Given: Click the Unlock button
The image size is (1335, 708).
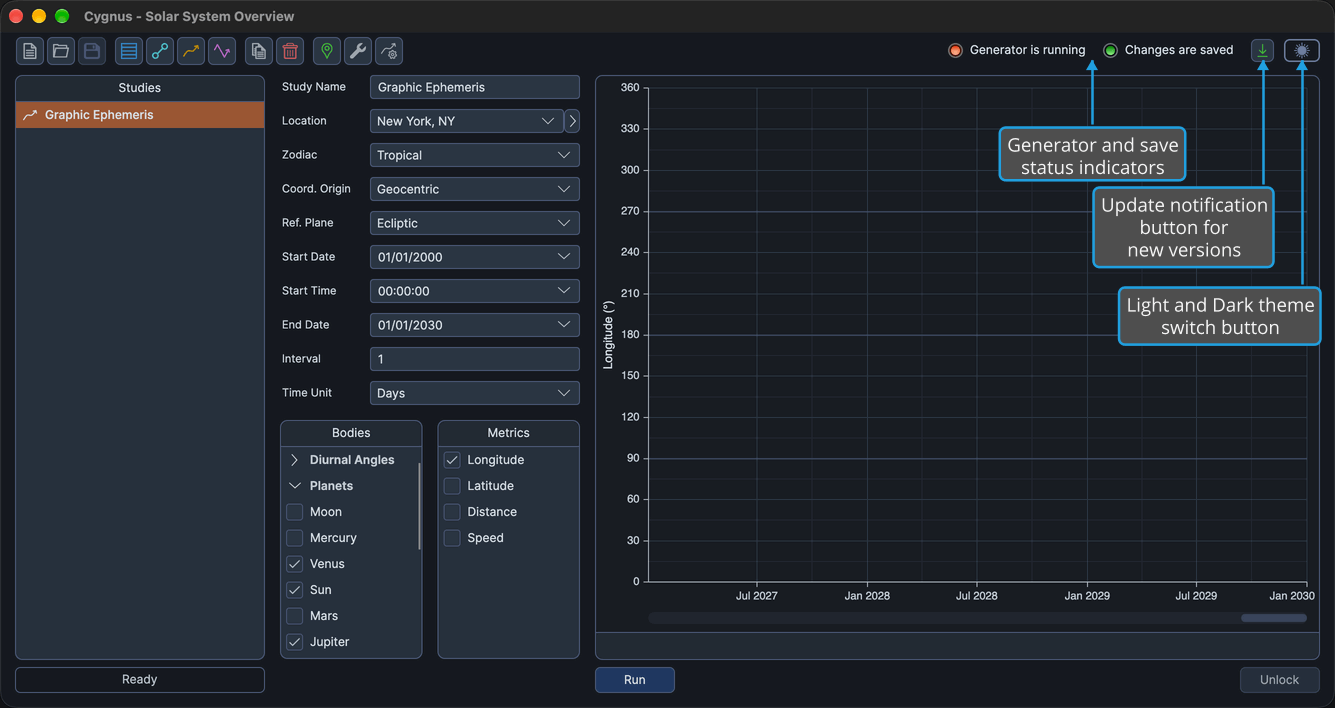Looking at the screenshot, I should (1279, 680).
